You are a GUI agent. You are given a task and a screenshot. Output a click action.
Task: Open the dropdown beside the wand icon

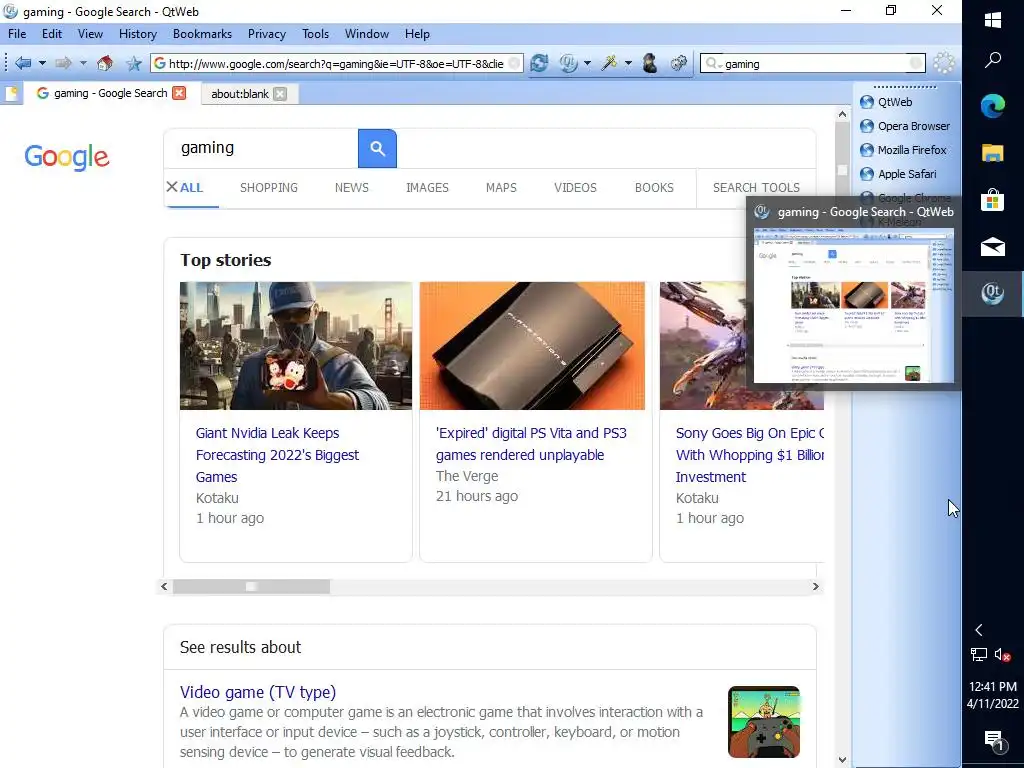628,63
